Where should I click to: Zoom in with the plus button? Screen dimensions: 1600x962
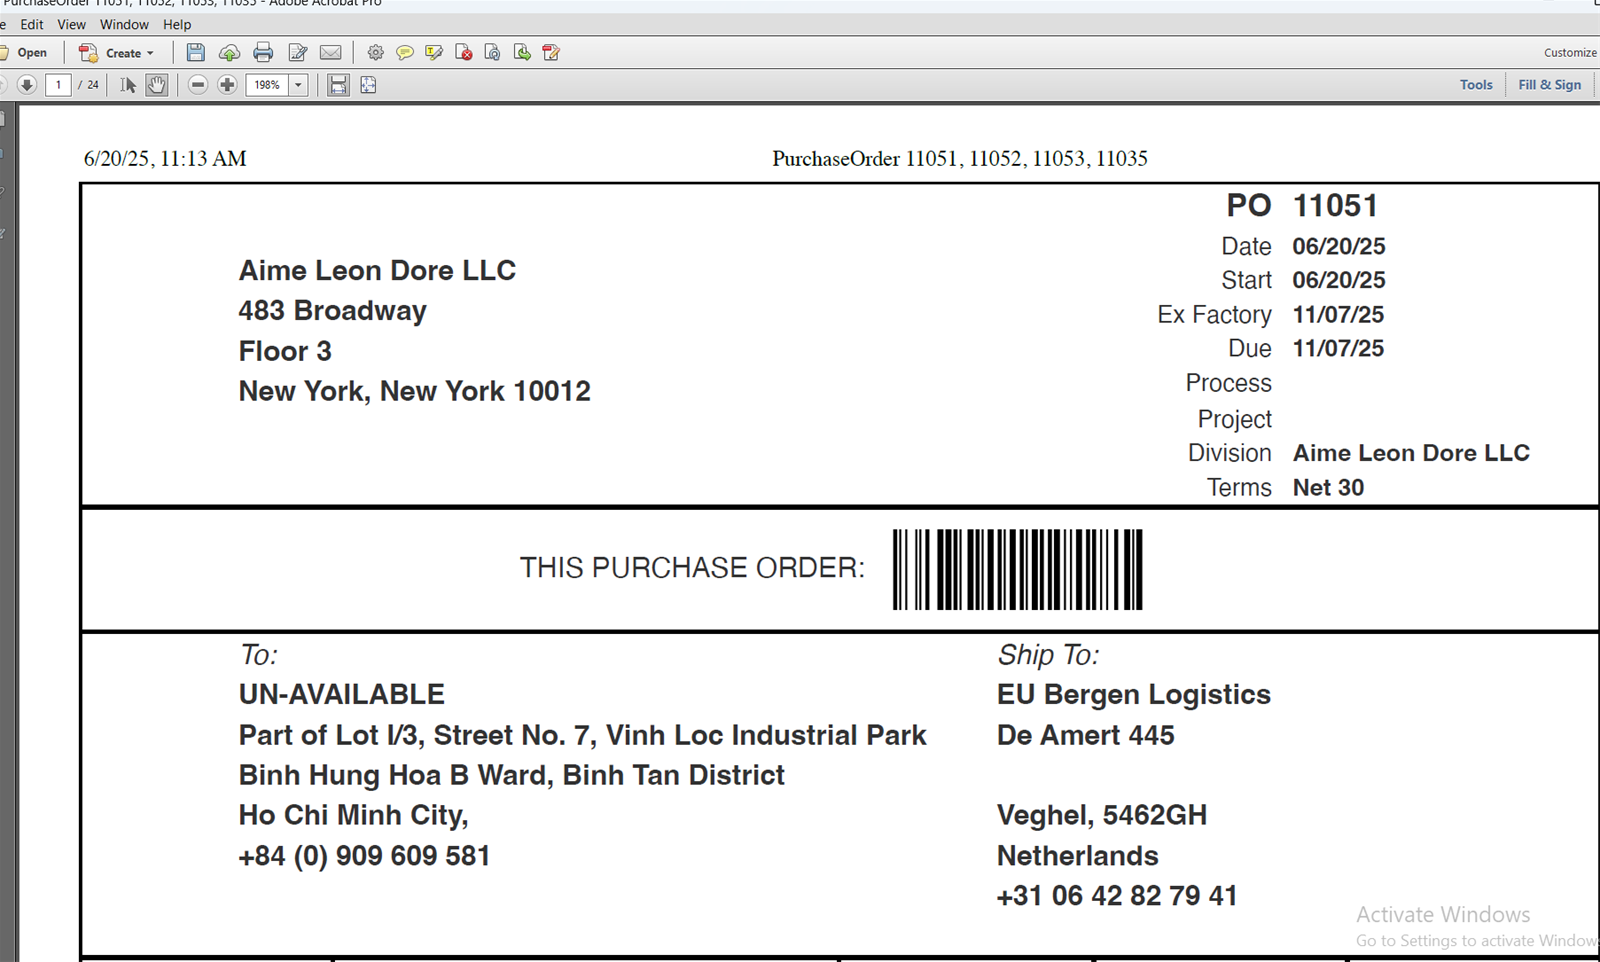click(x=227, y=85)
